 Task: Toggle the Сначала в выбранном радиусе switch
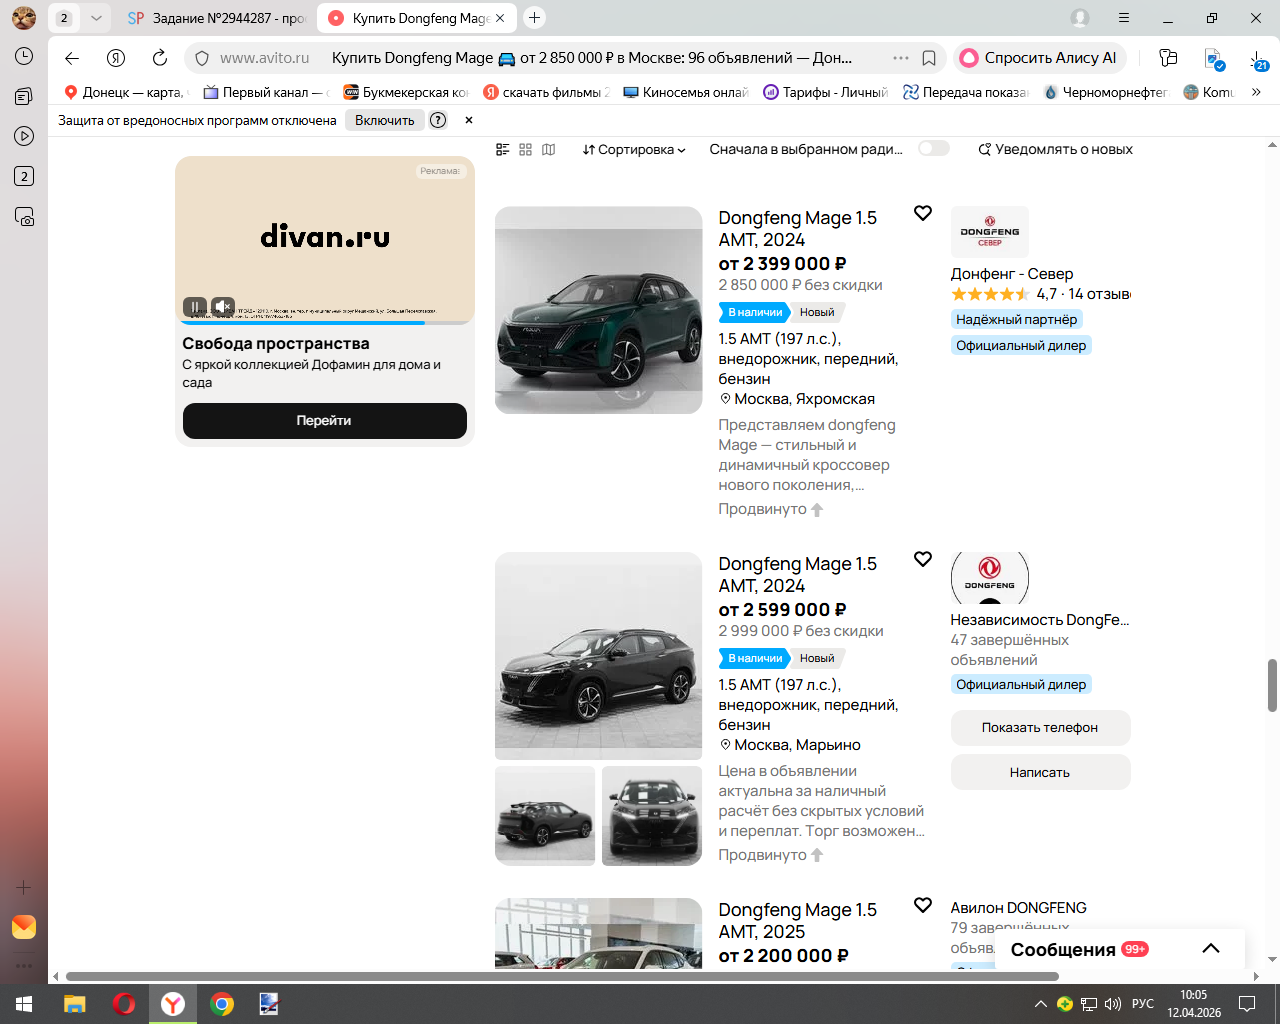coord(934,148)
